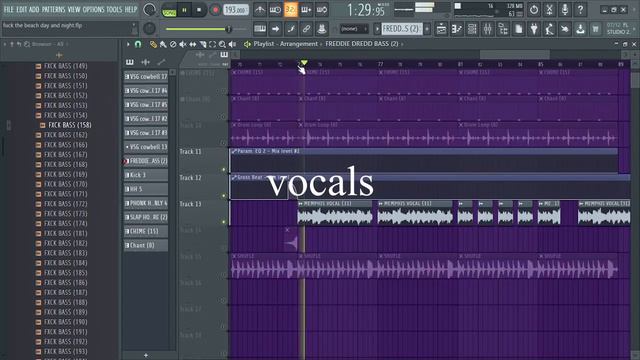Mute Track 13 using its green dot
The width and height of the screenshot is (640, 360).
[223, 222]
